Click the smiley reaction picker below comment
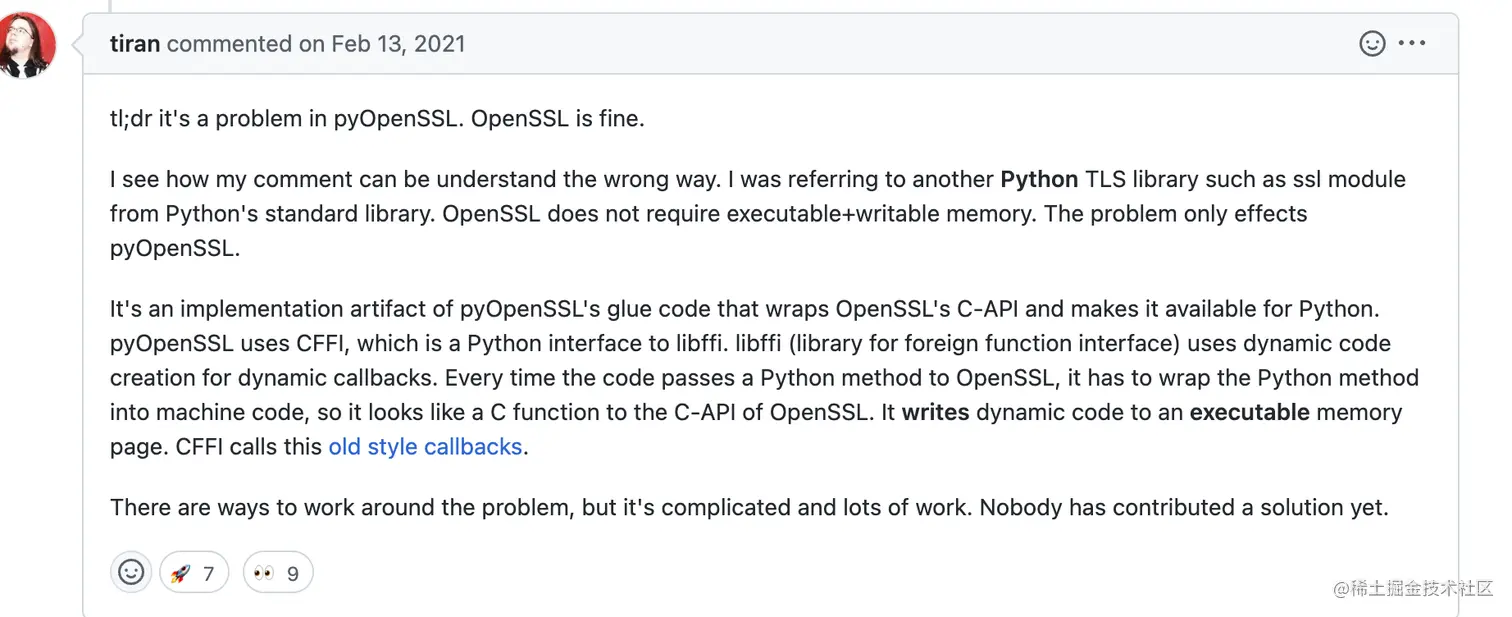 point(131,572)
